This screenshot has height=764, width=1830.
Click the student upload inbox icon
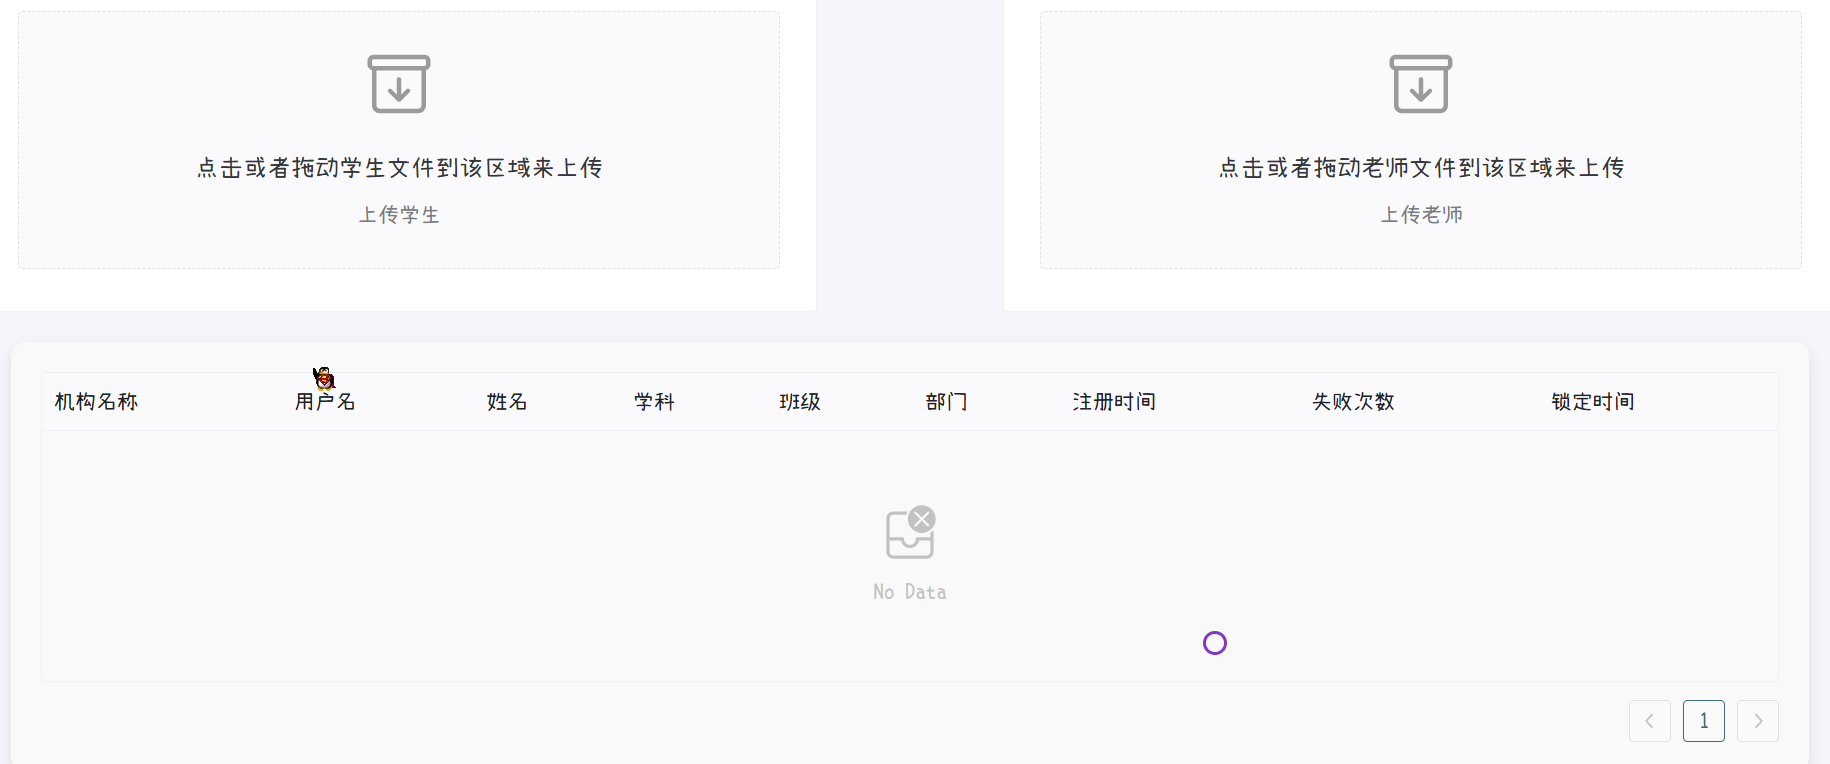pyautogui.click(x=399, y=84)
